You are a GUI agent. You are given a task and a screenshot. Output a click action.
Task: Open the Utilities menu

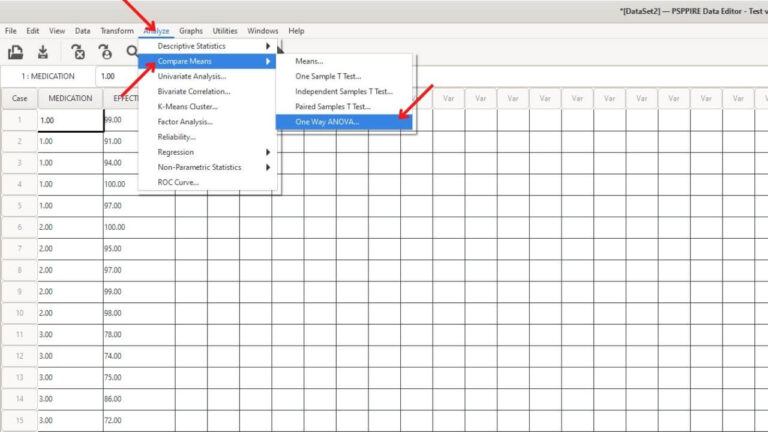click(225, 31)
